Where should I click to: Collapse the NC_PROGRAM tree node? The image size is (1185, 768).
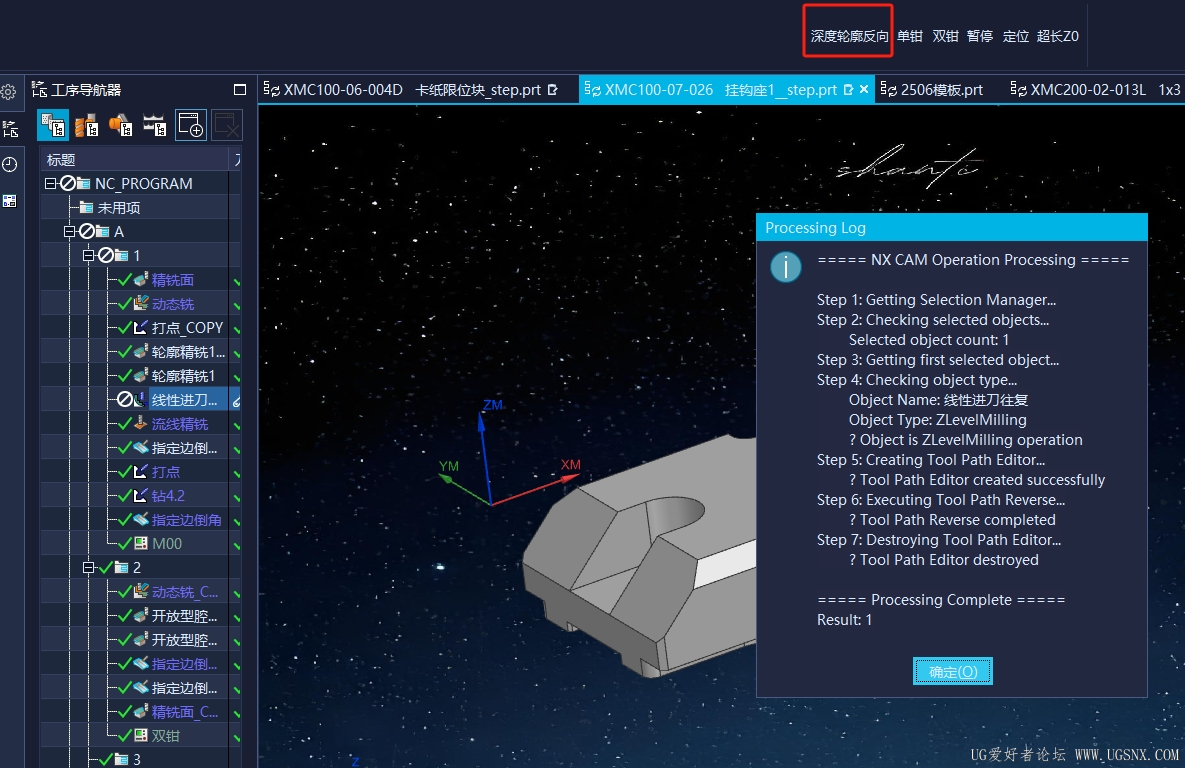pos(51,184)
